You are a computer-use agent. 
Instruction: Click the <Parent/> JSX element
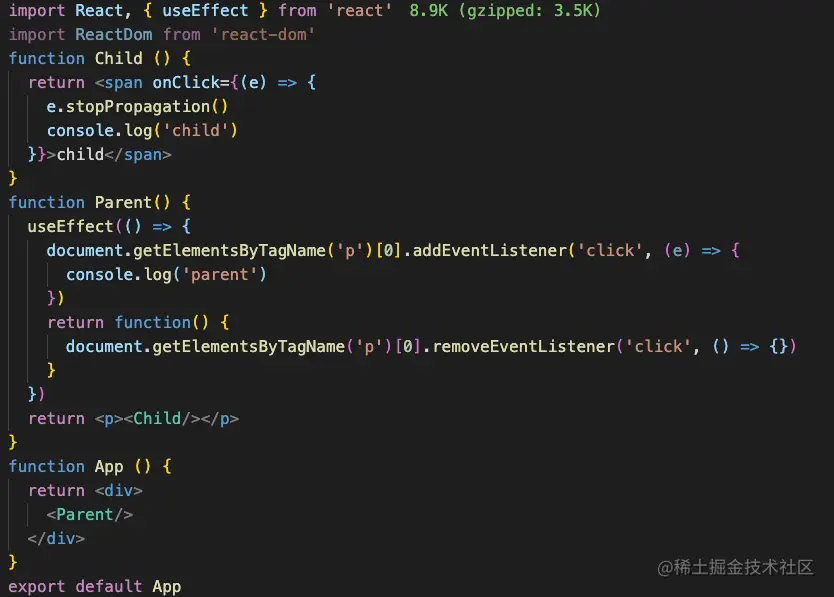coord(89,515)
